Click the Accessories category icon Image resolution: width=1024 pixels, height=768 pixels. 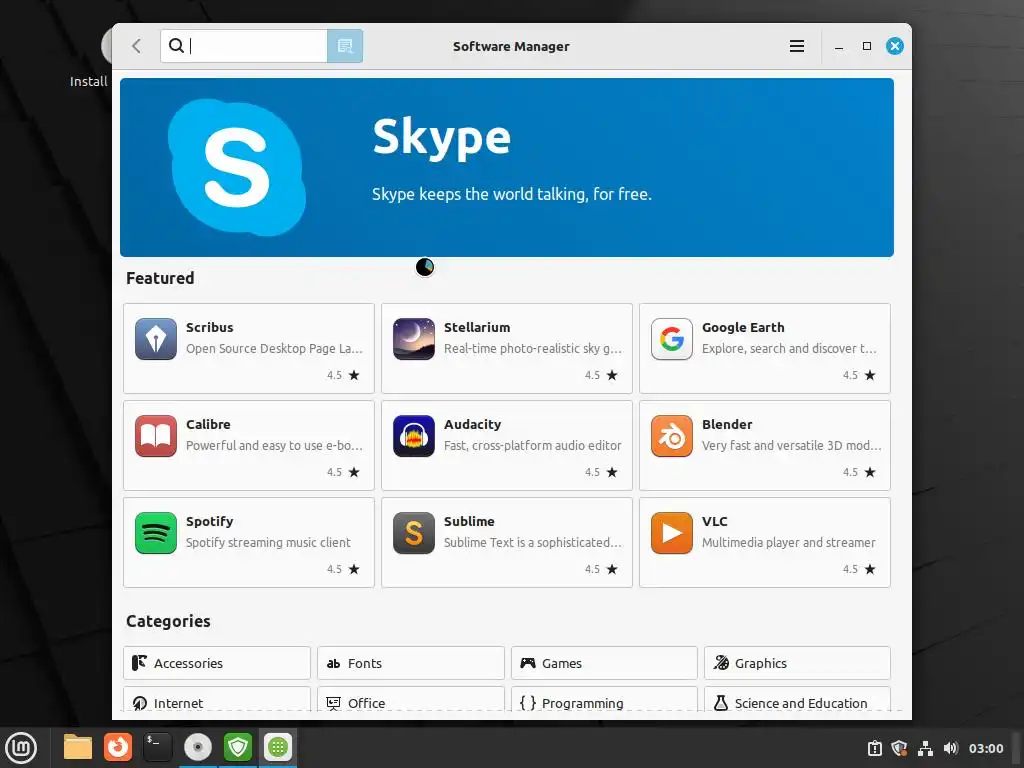[139, 663]
